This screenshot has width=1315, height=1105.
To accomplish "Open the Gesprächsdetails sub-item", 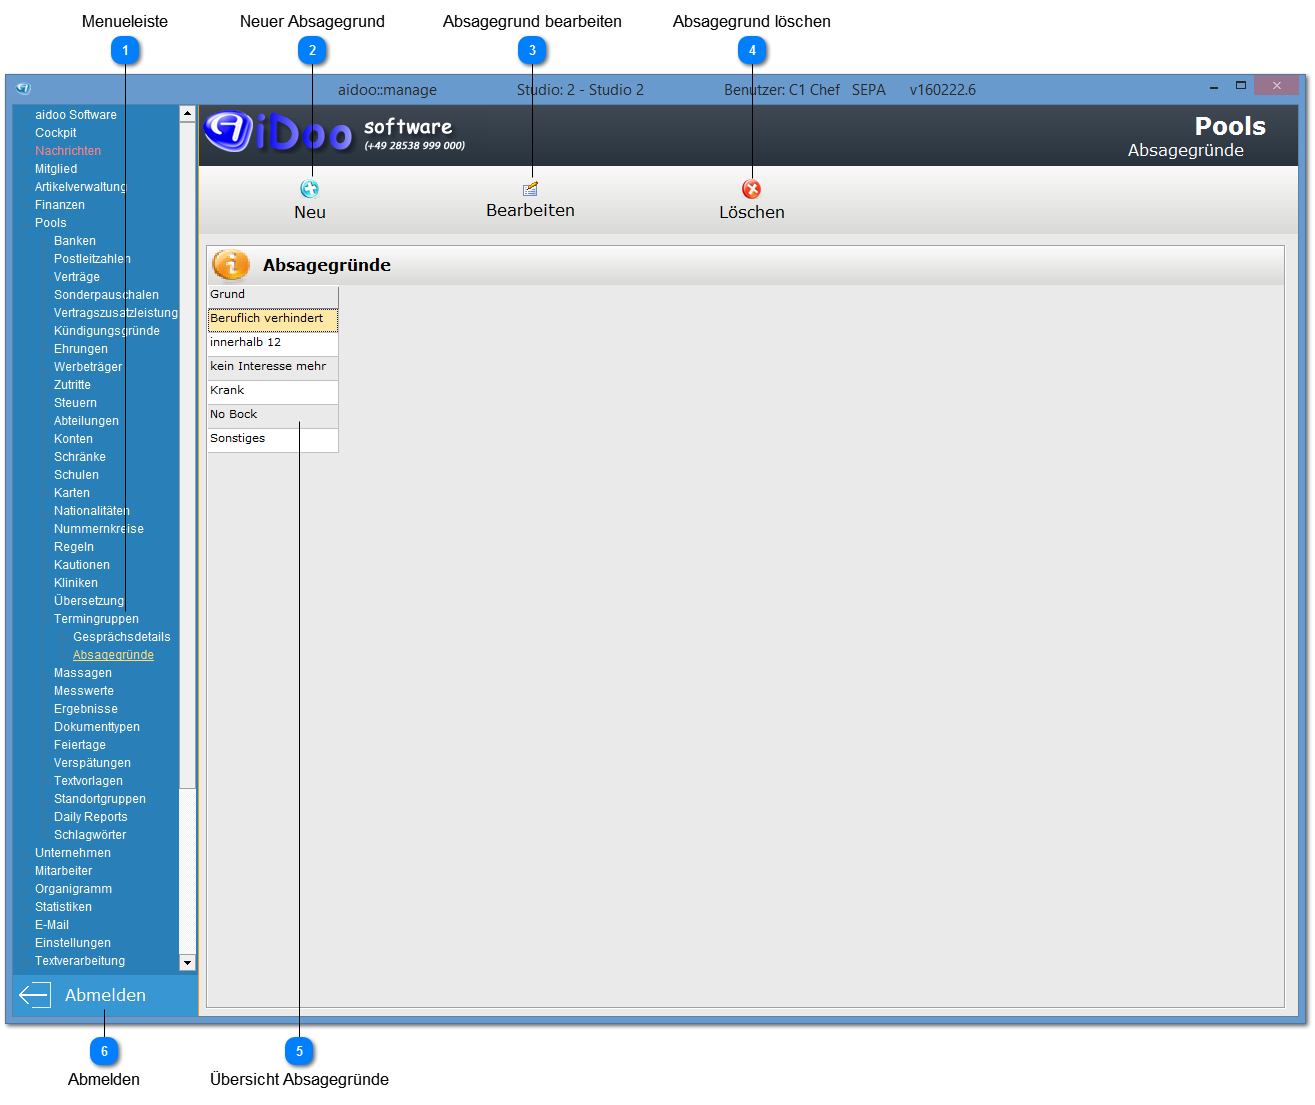I will coord(122,637).
